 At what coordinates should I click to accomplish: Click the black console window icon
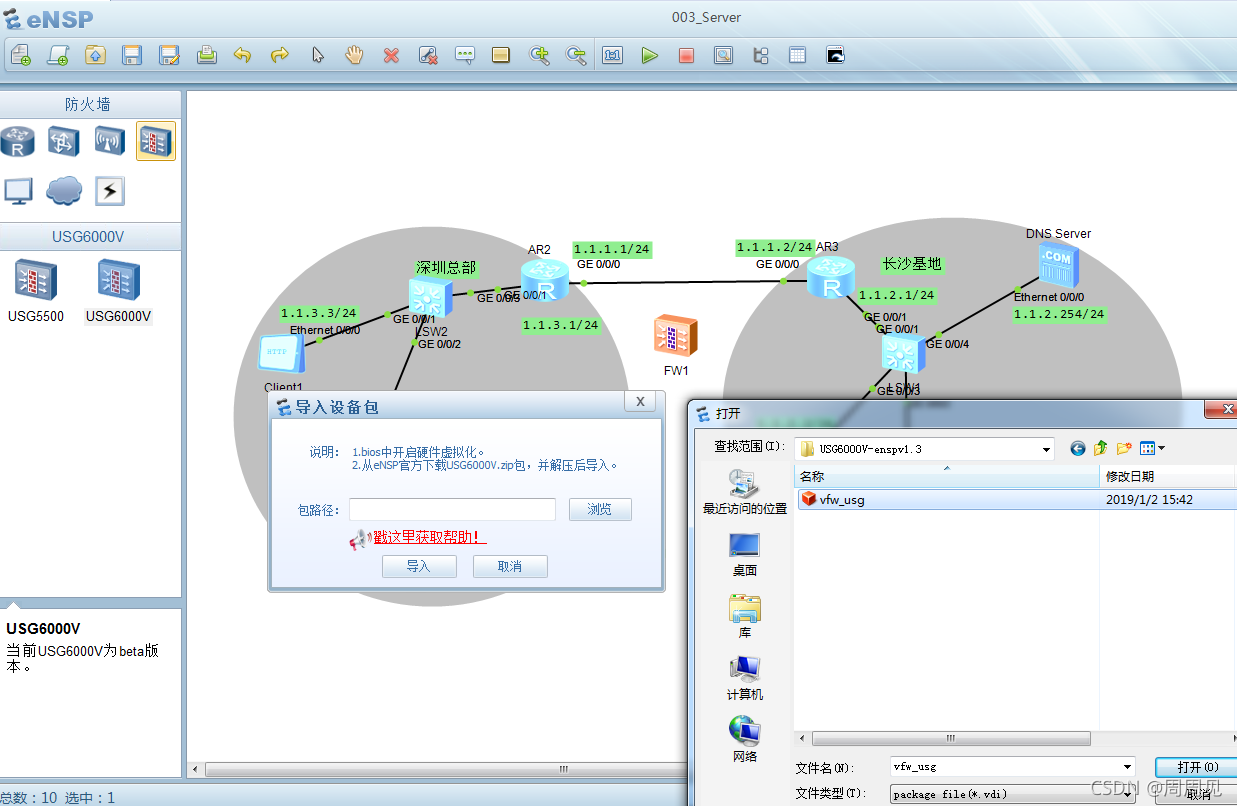pyautogui.click(x=835, y=56)
